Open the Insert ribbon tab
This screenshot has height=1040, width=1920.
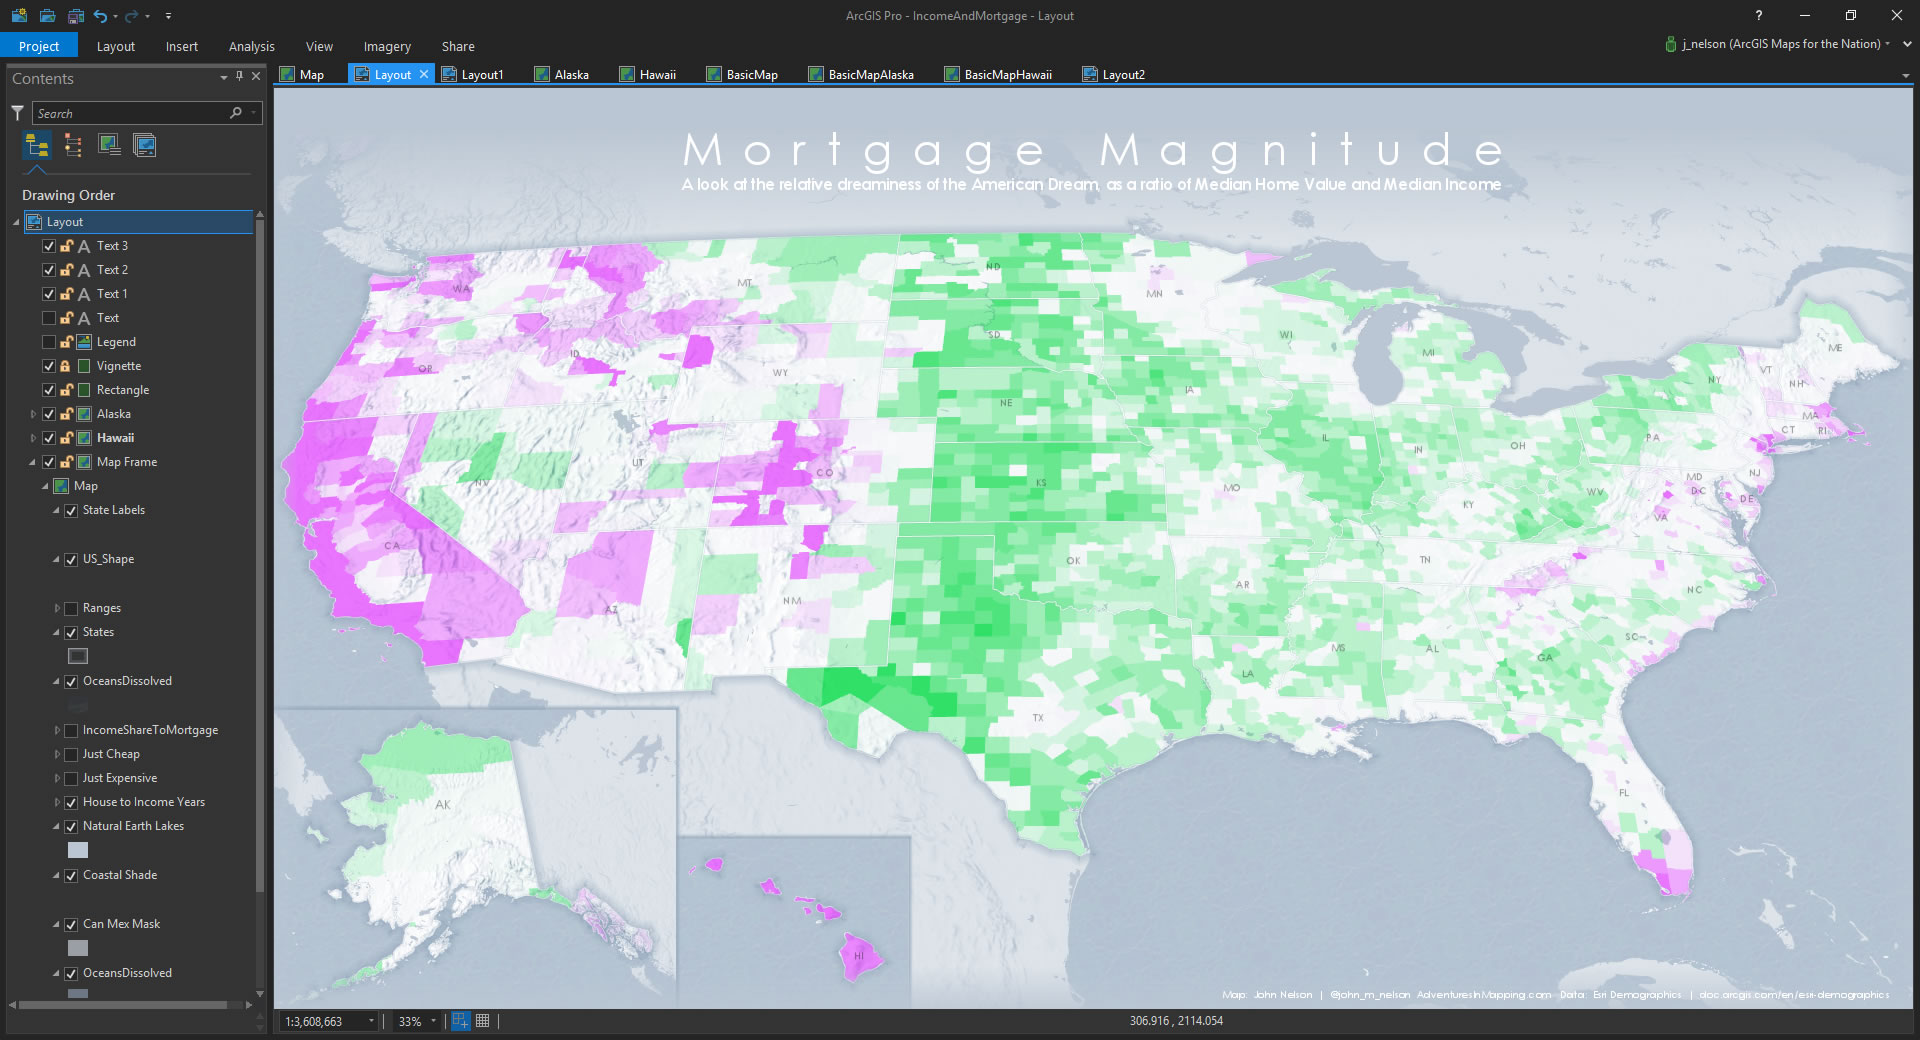[x=182, y=46]
